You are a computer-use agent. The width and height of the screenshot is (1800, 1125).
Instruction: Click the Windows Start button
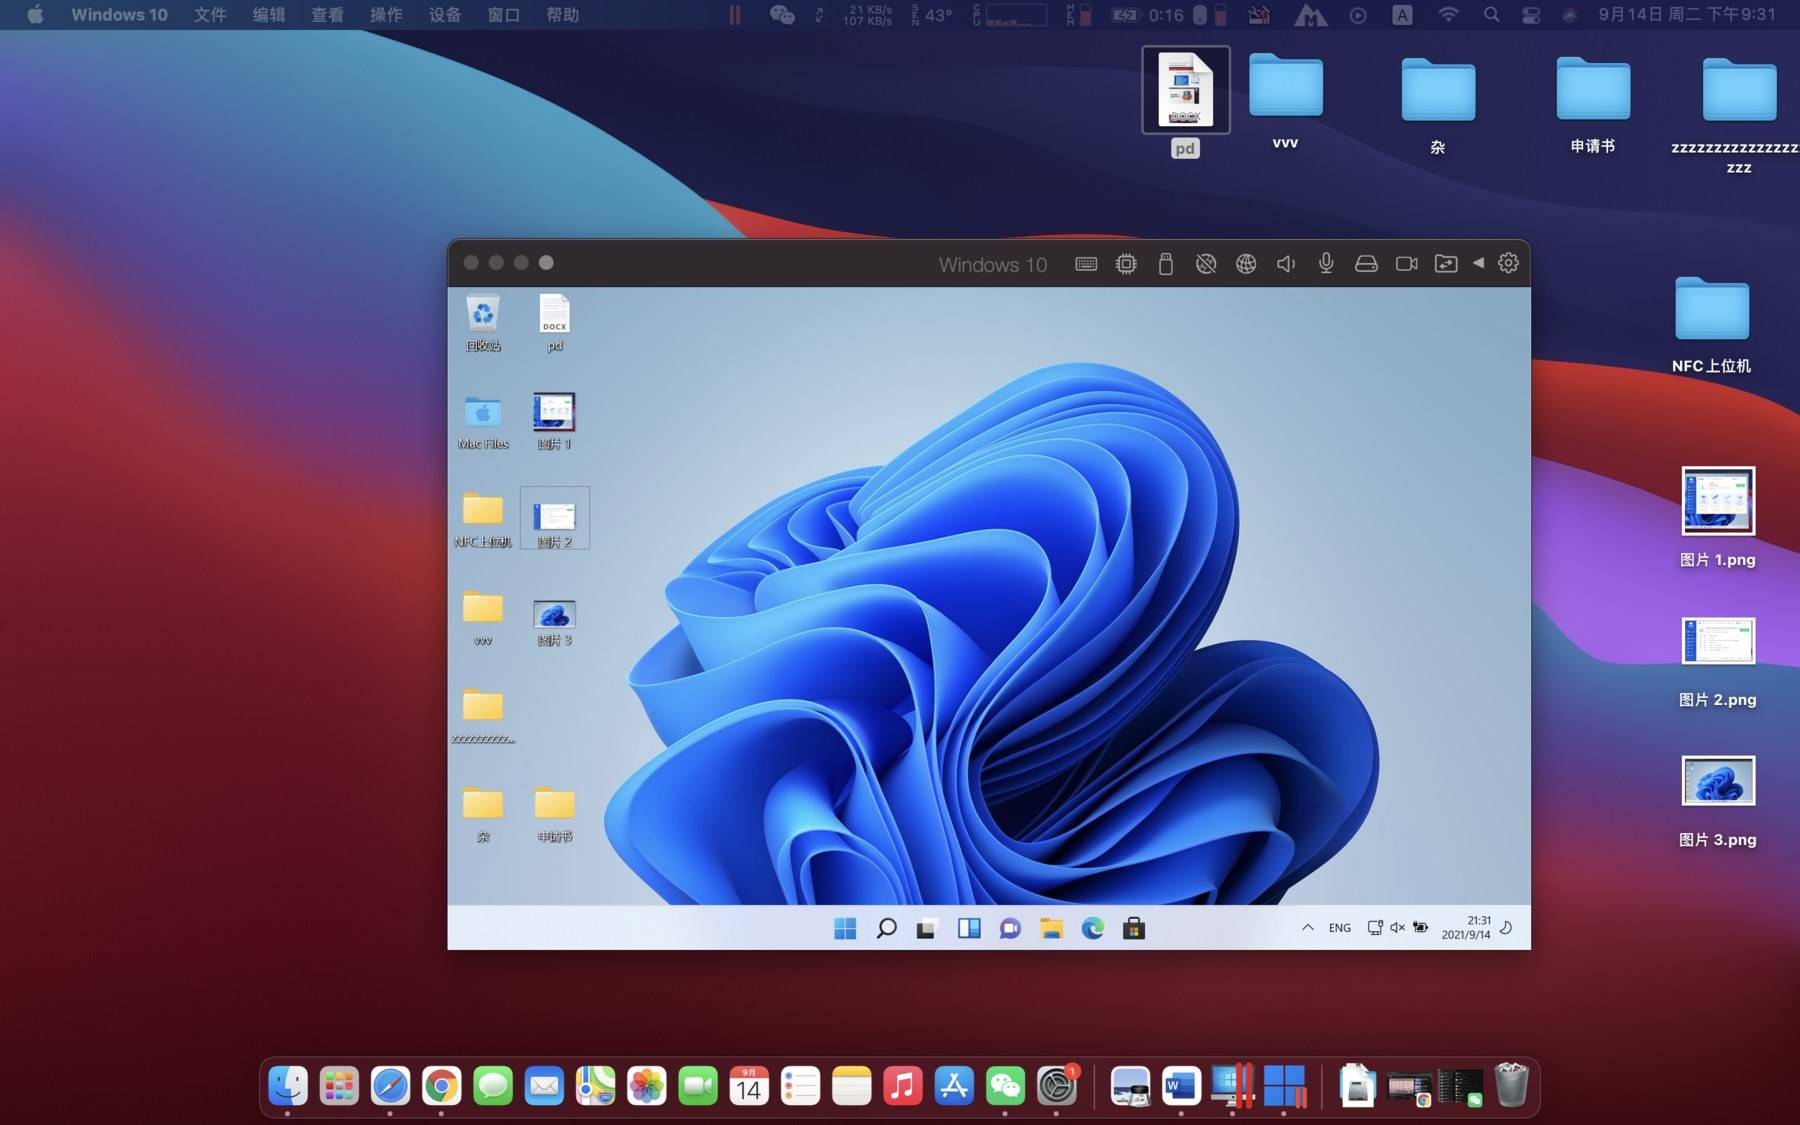pyautogui.click(x=845, y=928)
